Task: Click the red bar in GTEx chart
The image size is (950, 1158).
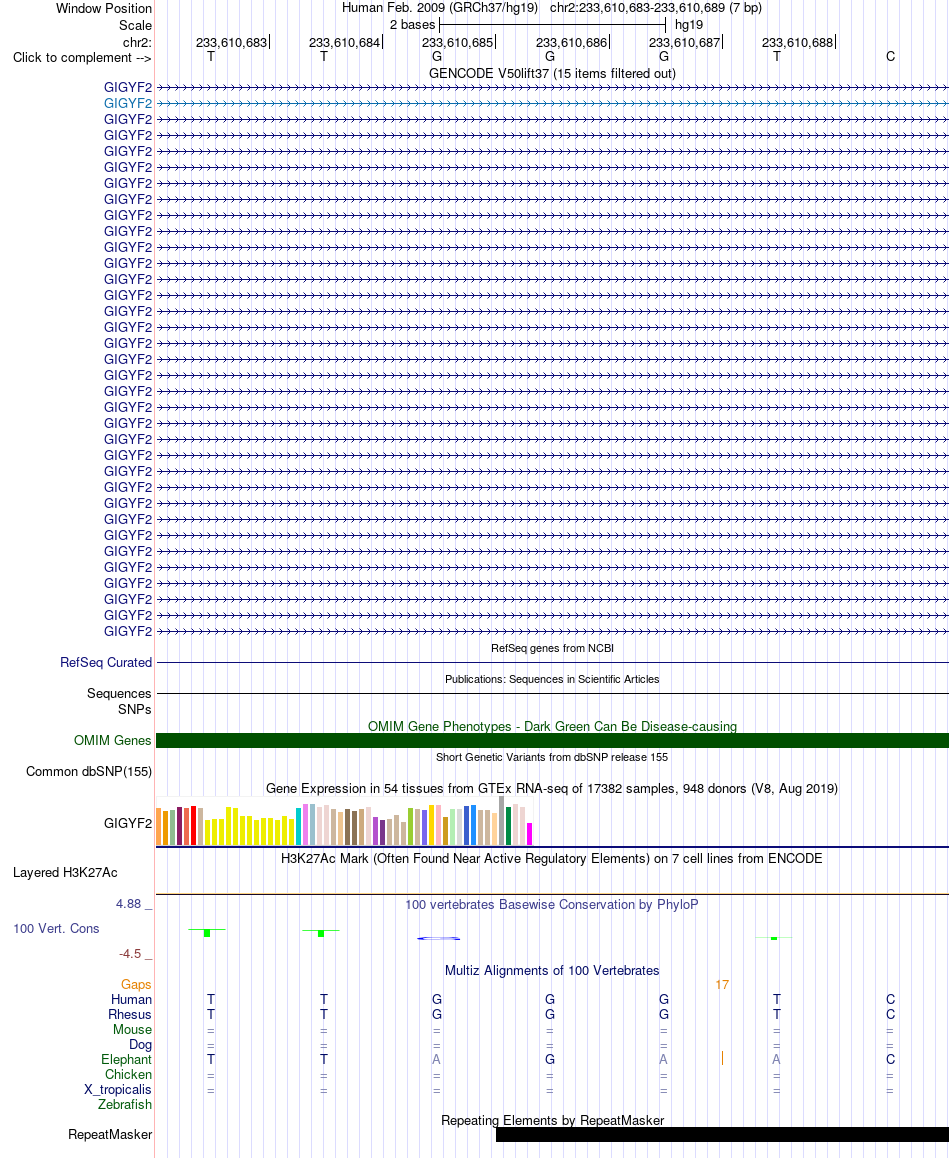Action: click(194, 826)
